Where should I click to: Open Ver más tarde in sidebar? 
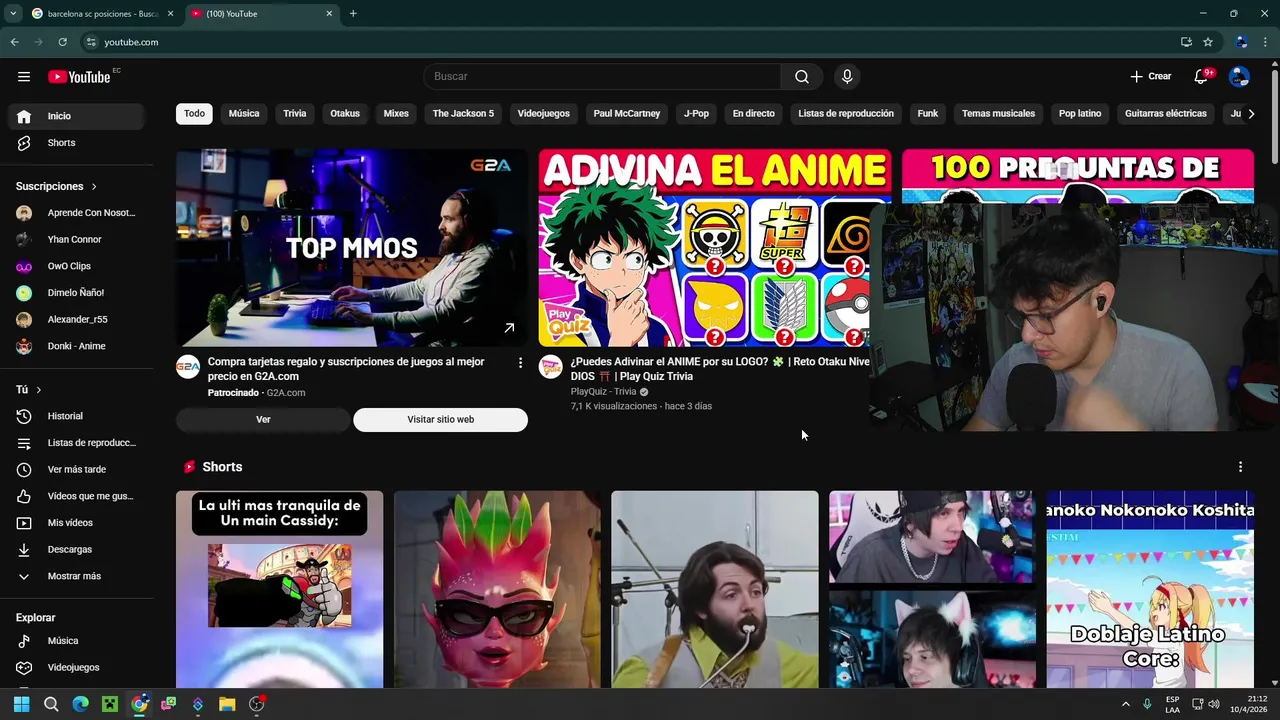[77, 469]
